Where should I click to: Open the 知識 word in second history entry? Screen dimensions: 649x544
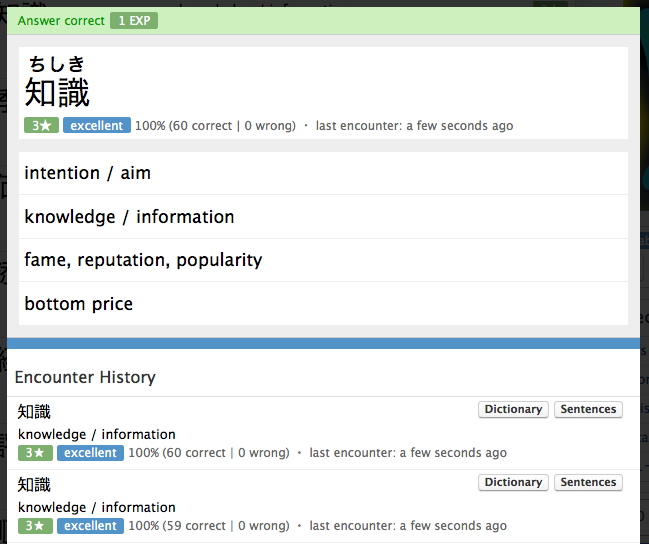34,484
